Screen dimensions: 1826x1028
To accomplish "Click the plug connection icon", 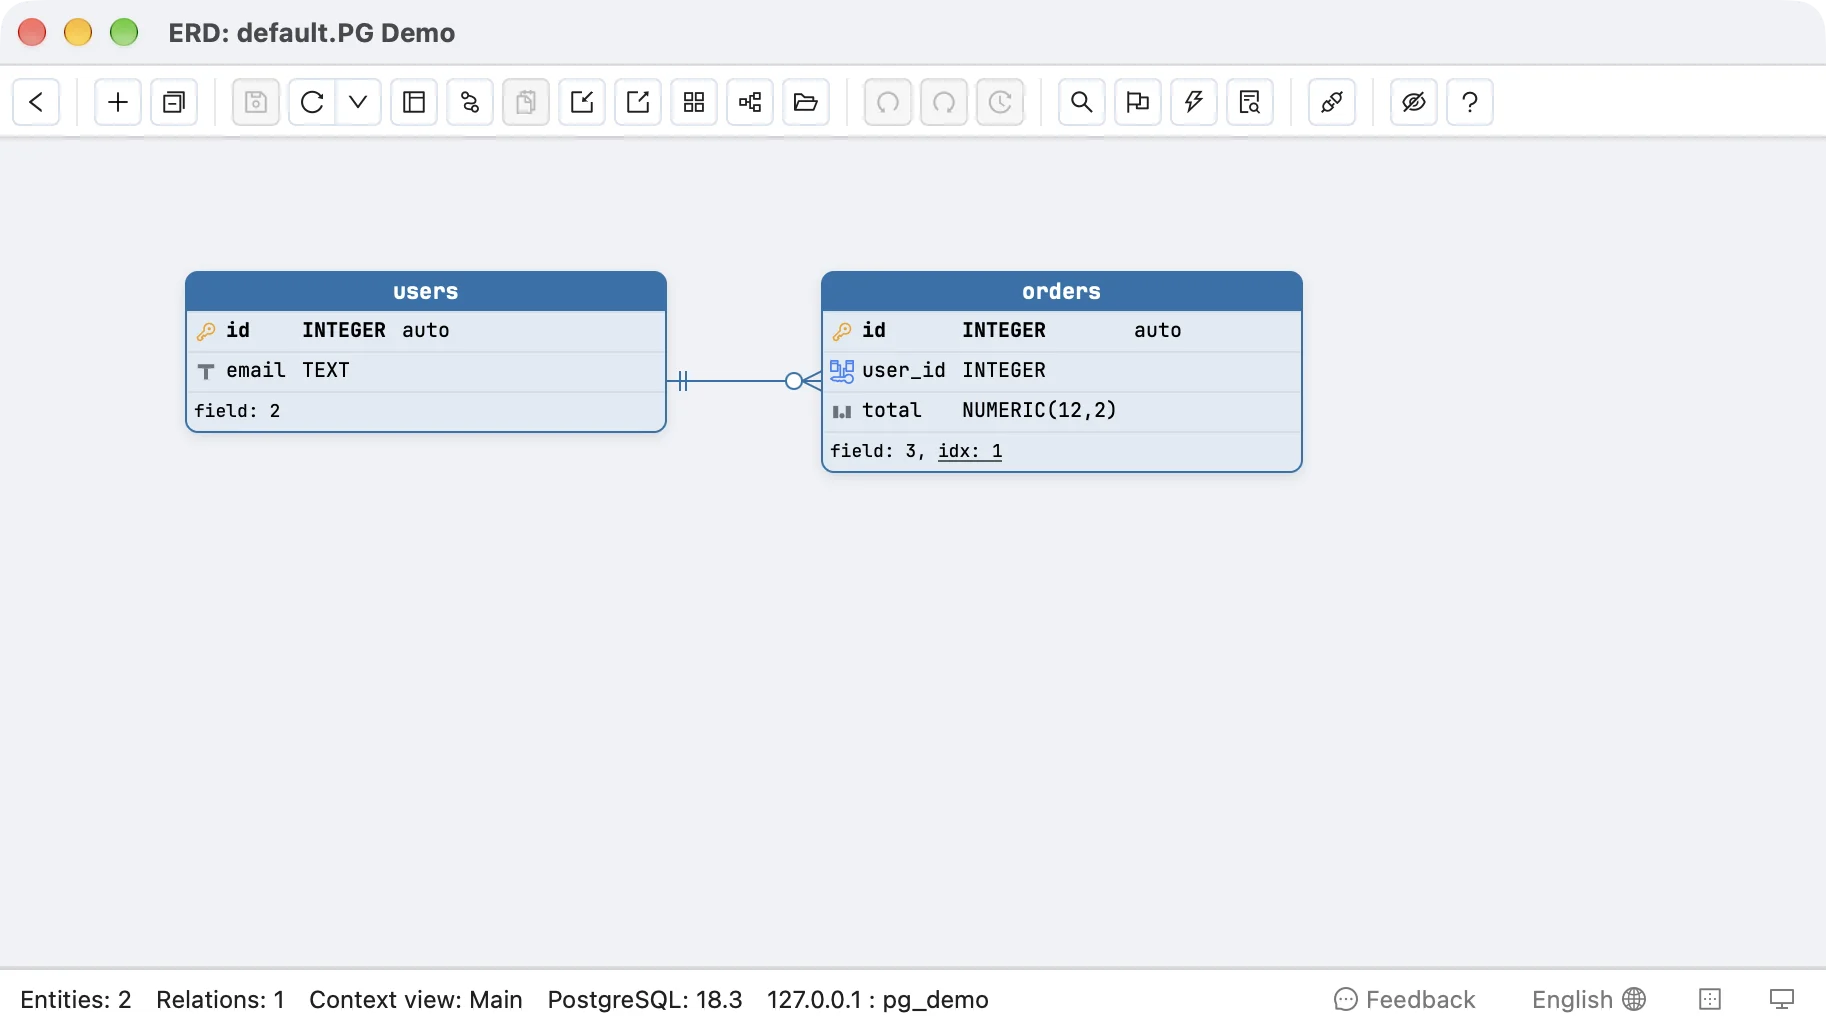I will coord(1332,102).
